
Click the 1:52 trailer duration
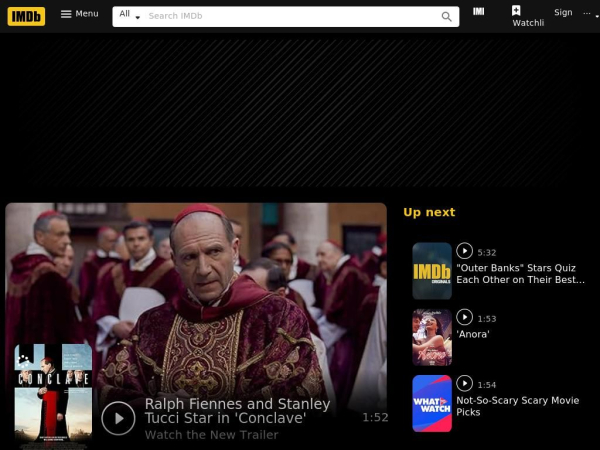pos(375,417)
